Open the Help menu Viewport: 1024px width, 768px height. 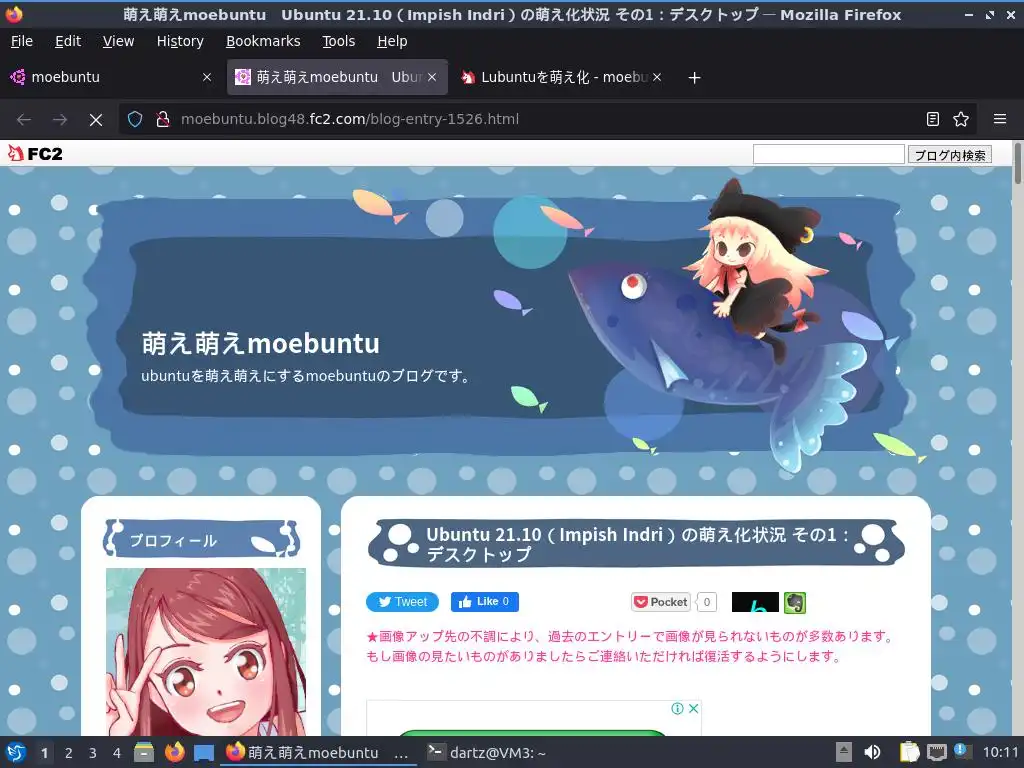point(392,41)
